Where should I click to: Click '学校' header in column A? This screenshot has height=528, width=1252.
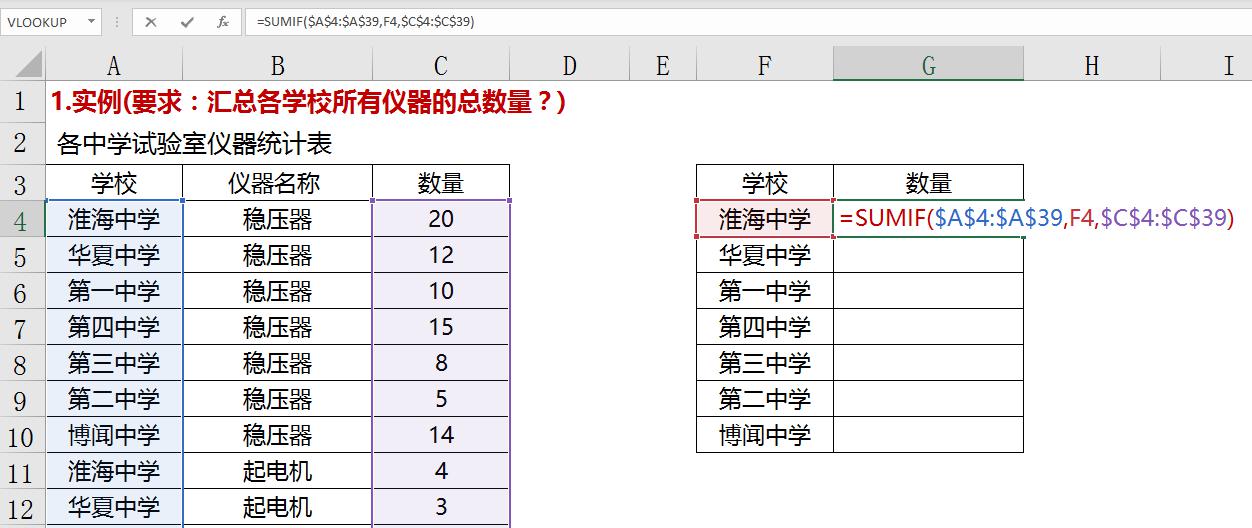(x=114, y=183)
